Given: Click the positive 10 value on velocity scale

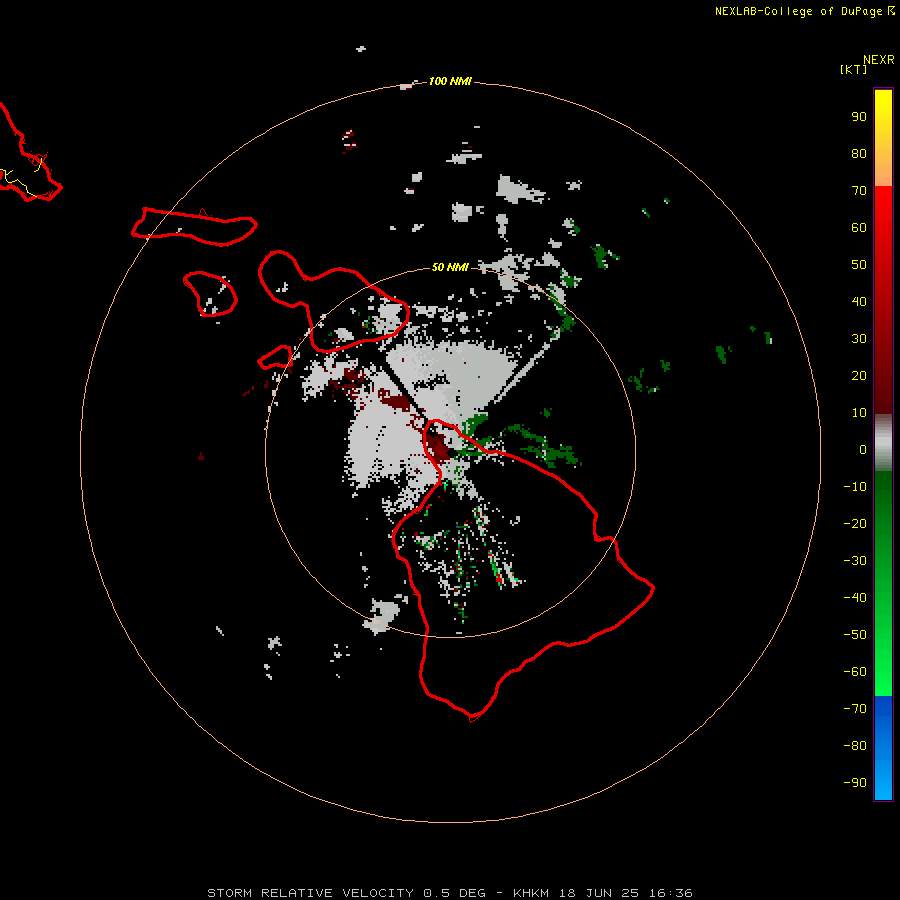Looking at the screenshot, I should [859, 413].
